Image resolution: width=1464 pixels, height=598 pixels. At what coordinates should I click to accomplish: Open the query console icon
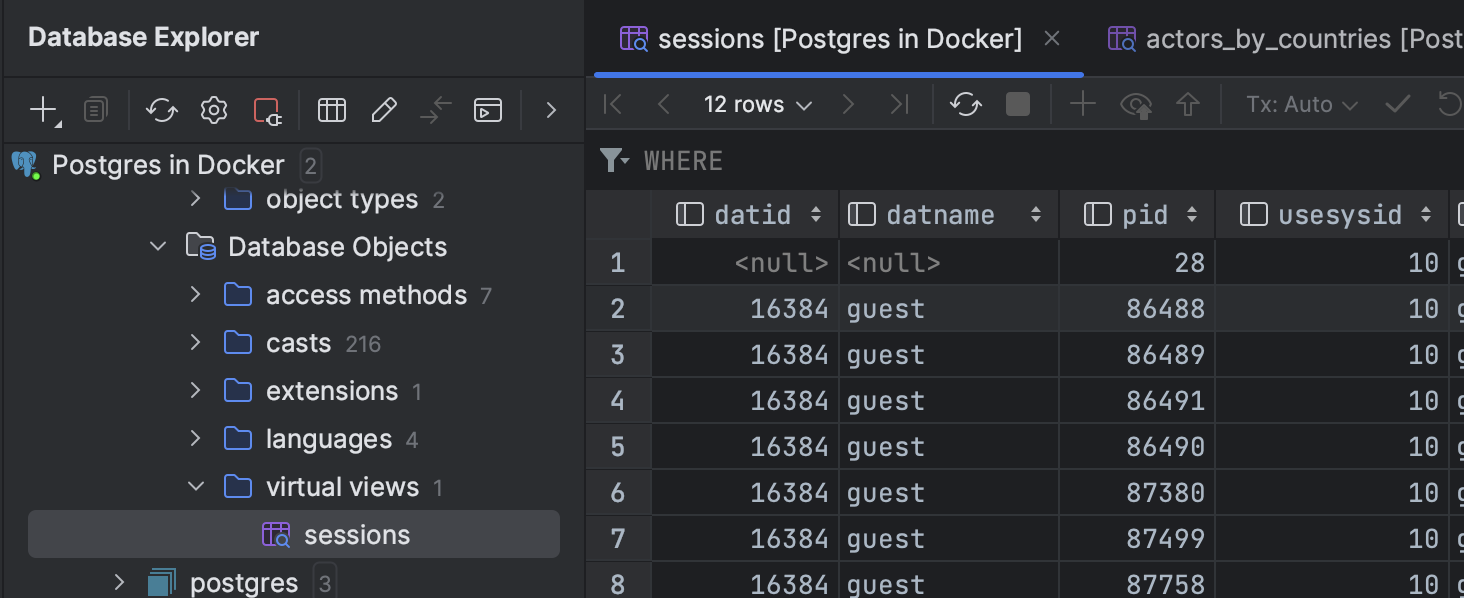pos(488,110)
